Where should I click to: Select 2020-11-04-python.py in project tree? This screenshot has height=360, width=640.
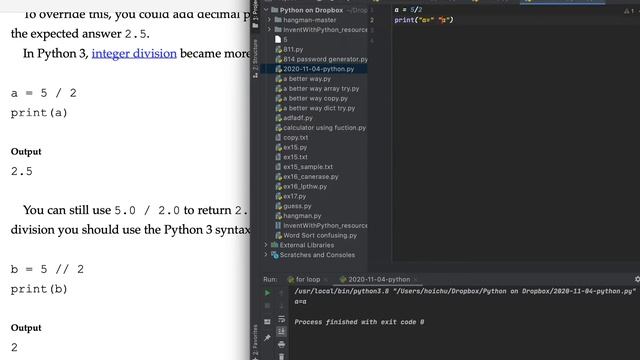click(x=314, y=69)
